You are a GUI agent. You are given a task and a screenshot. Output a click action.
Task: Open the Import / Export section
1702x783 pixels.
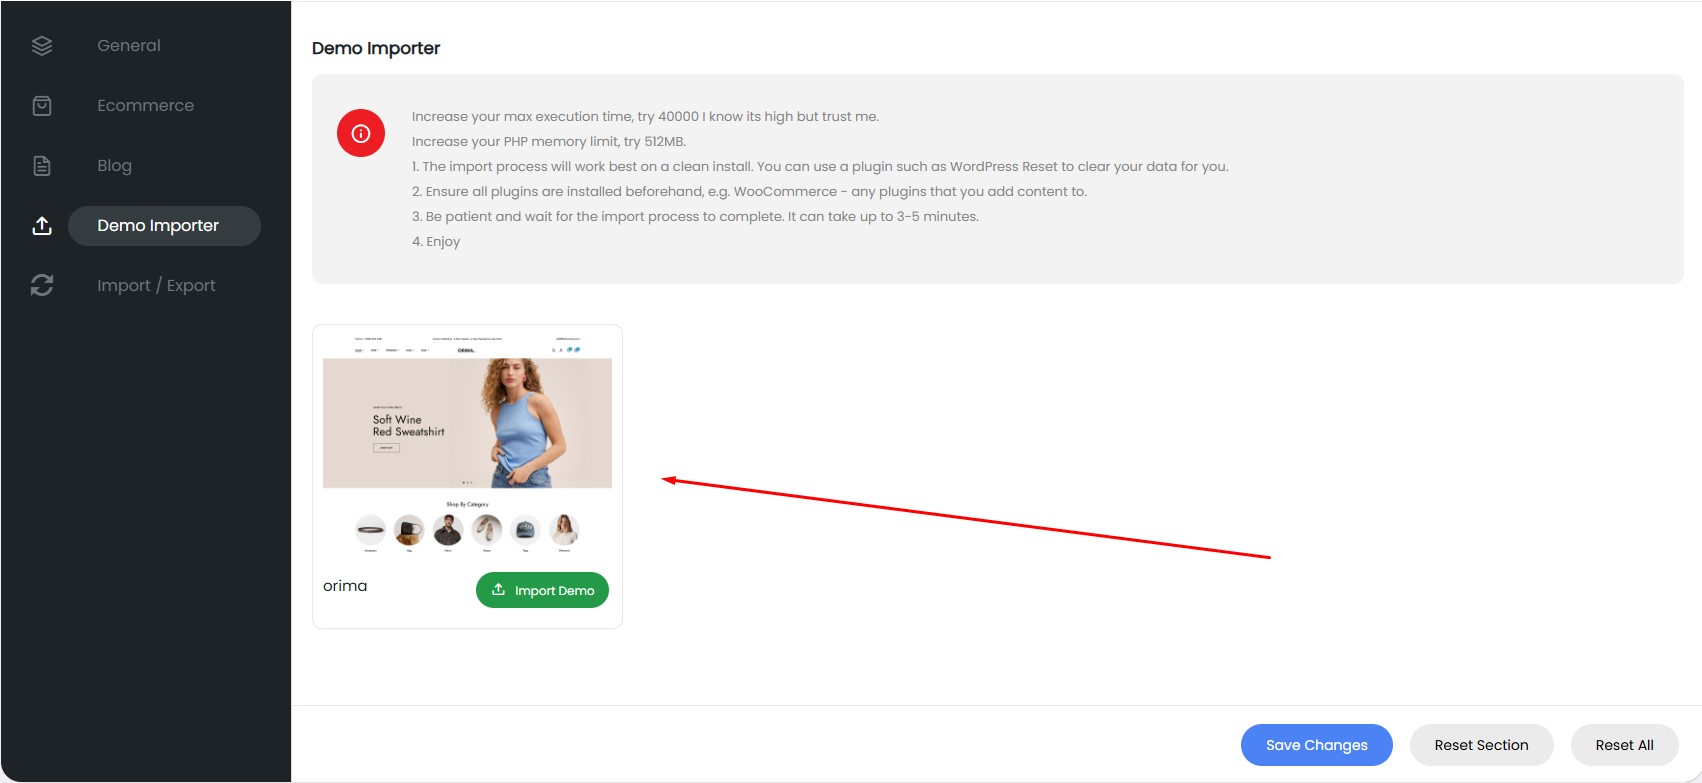[156, 286]
